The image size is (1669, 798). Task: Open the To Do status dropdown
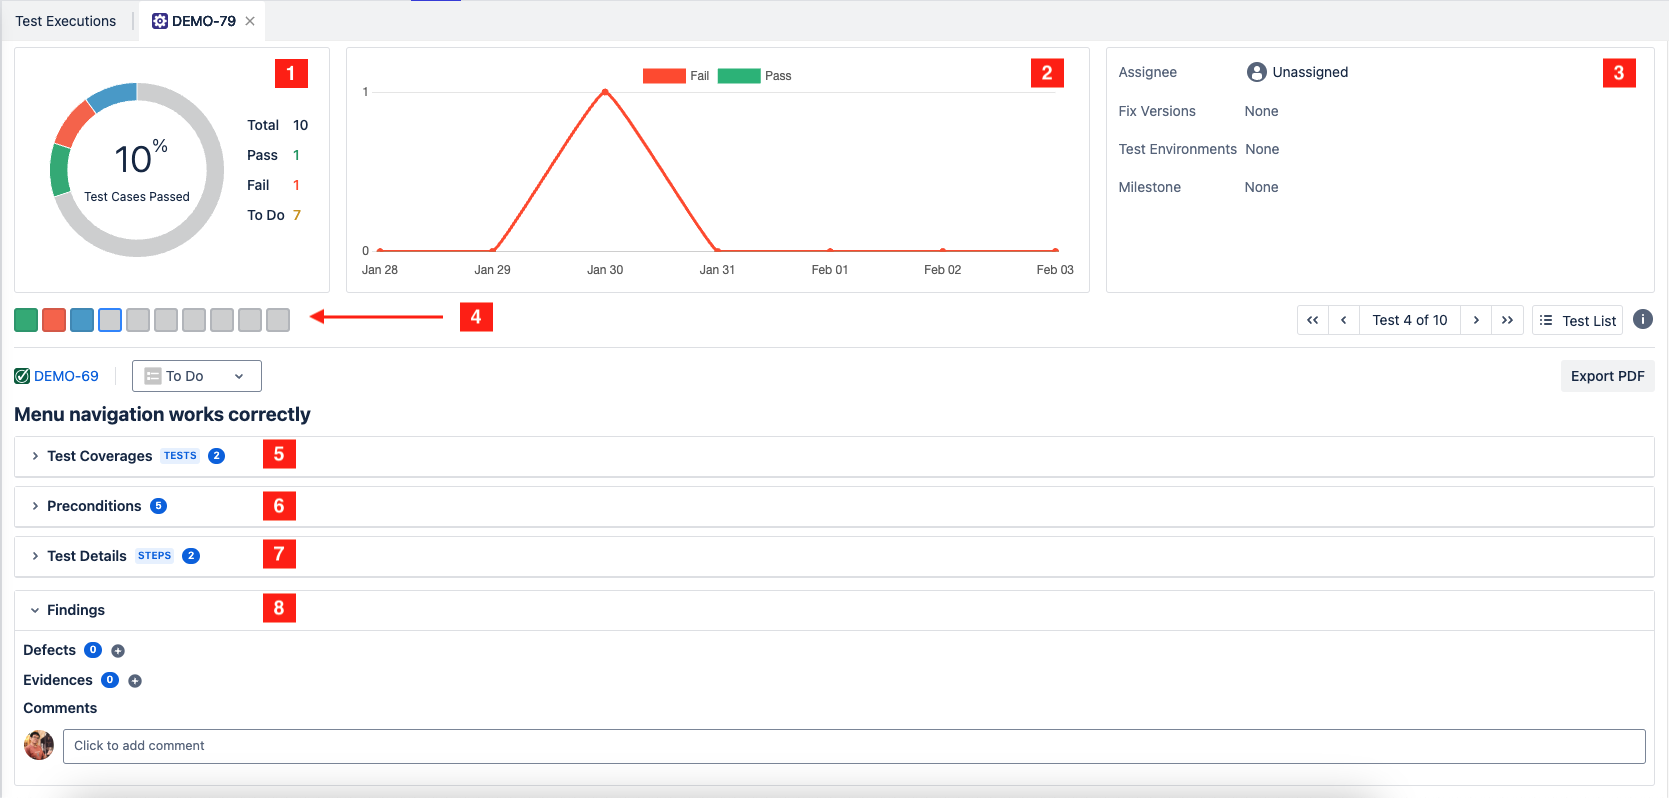pyautogui.click(x=196, y=376)
